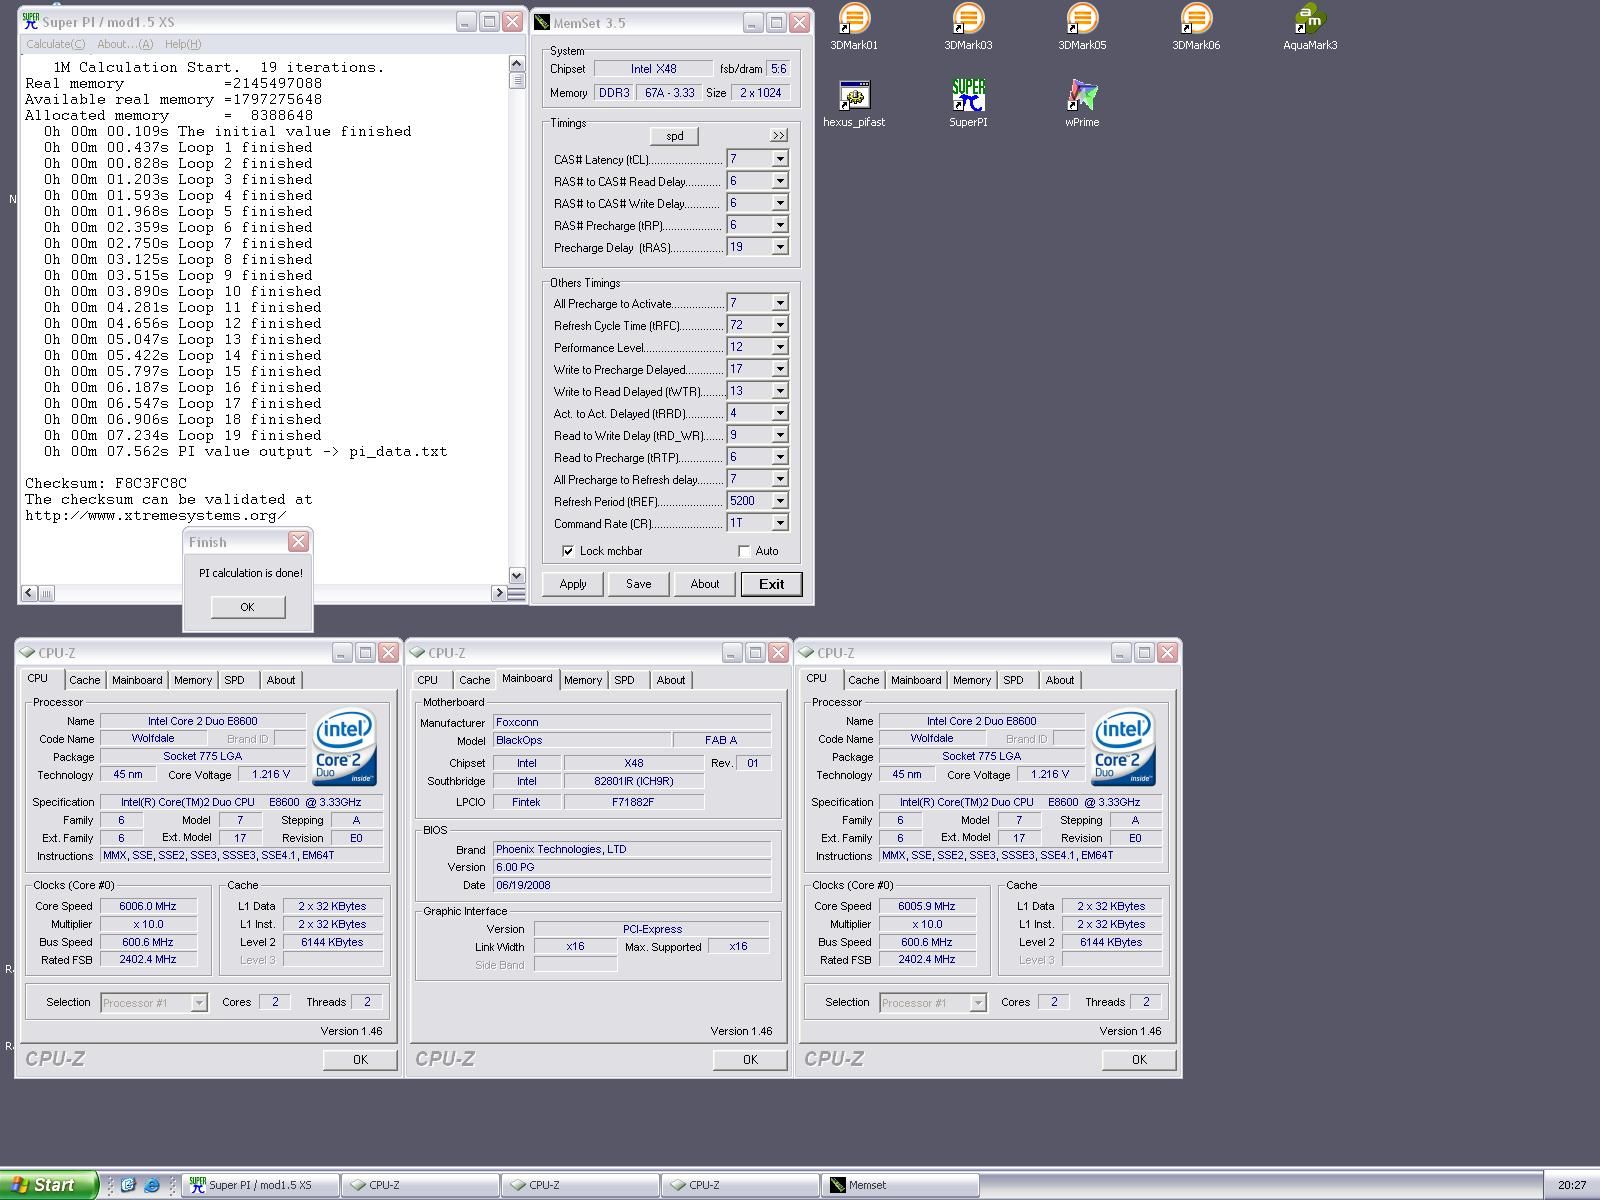Open the Read to Write Delay (tRD_WR) dropdown
Viewport: 1600px width, 1200px height.
[x=779, y=435]
